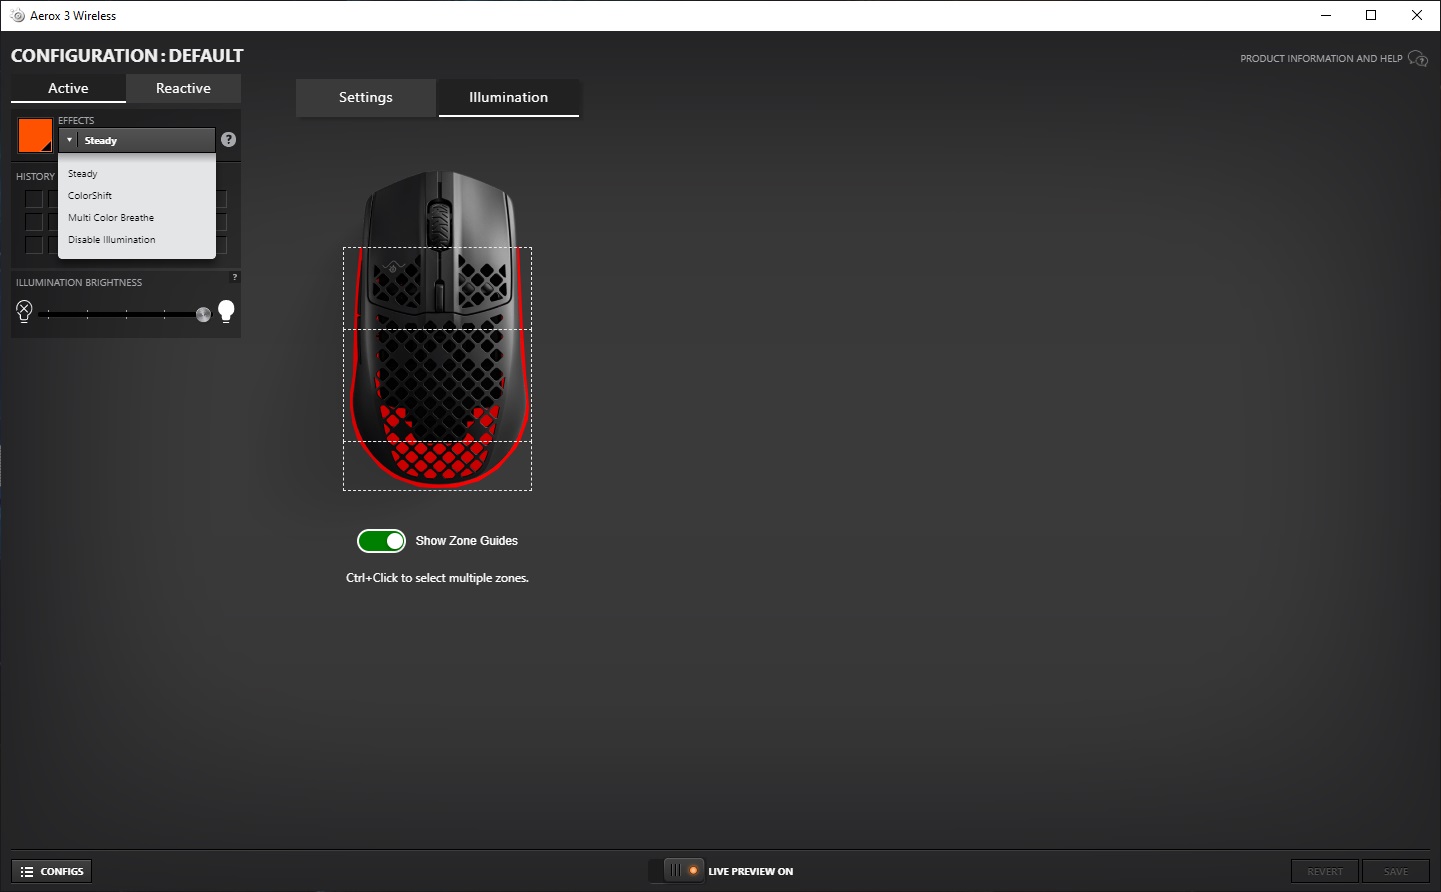The height and width of the screenshot is (892, 1441).
Task: Click the Configuration: Default heading
Action: click(127, 56)
